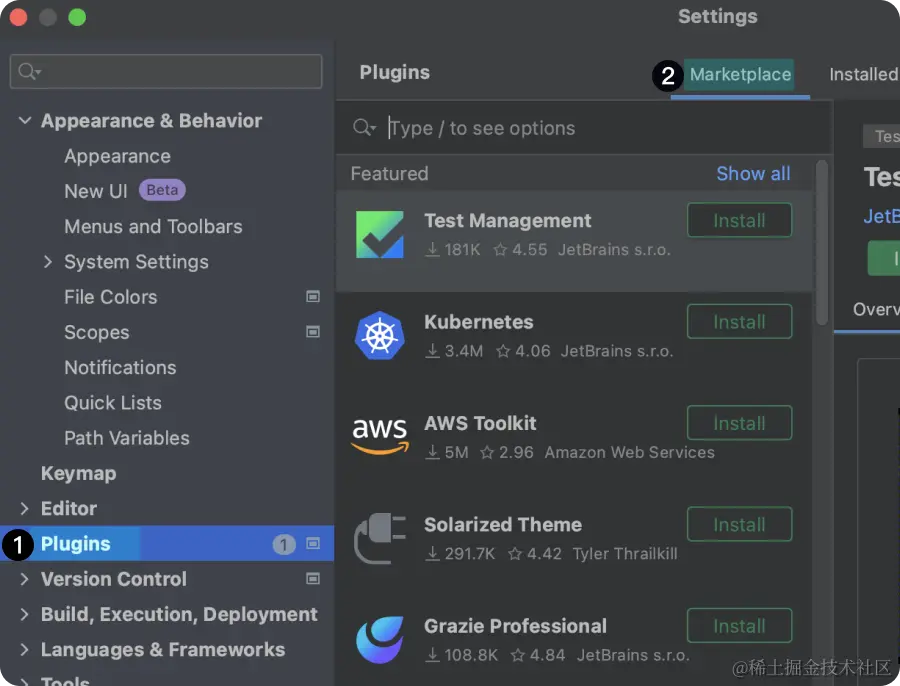
Task: Switch to the Installed tab
Action: (x=863, y=75)
